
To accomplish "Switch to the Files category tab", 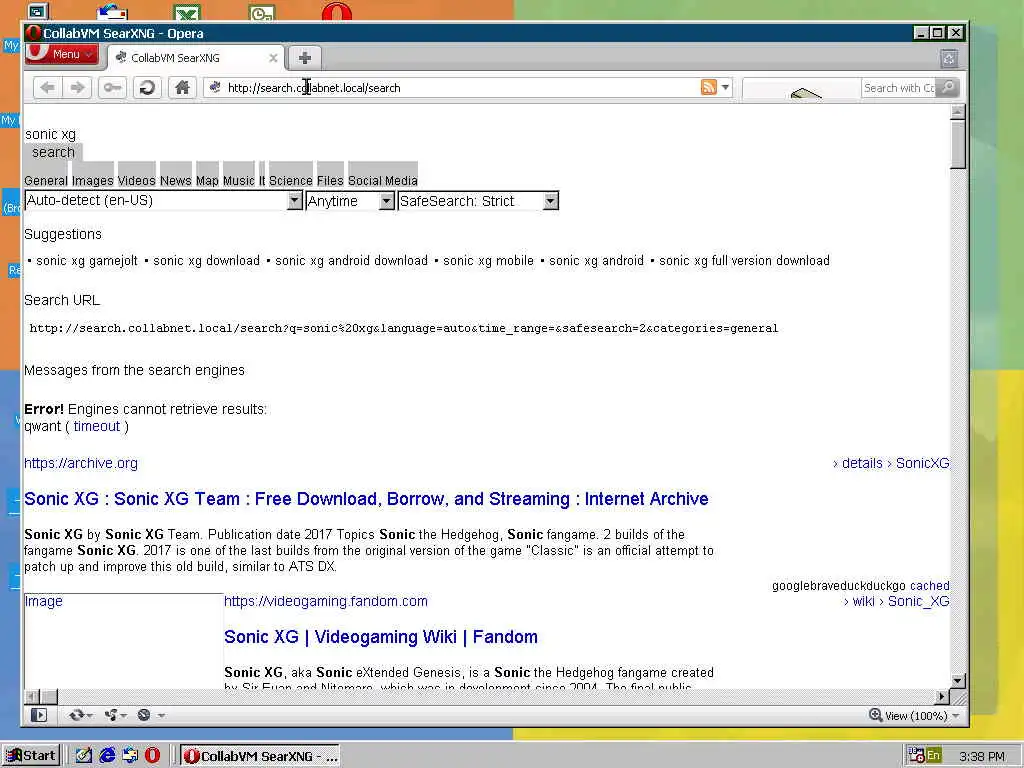I will 330,180.
